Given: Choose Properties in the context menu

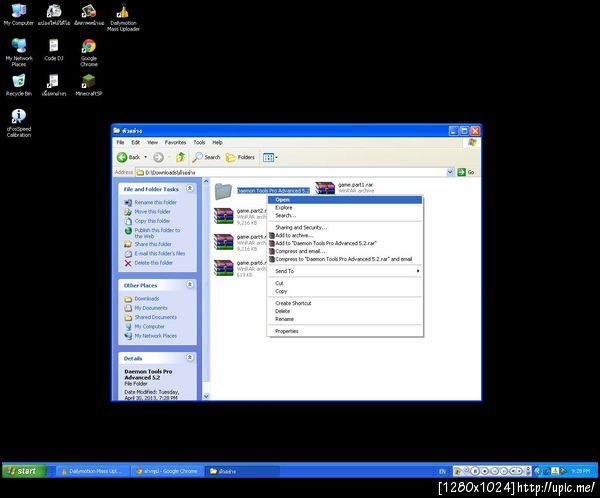Looking at the screenshot, I should click(345, 331).
